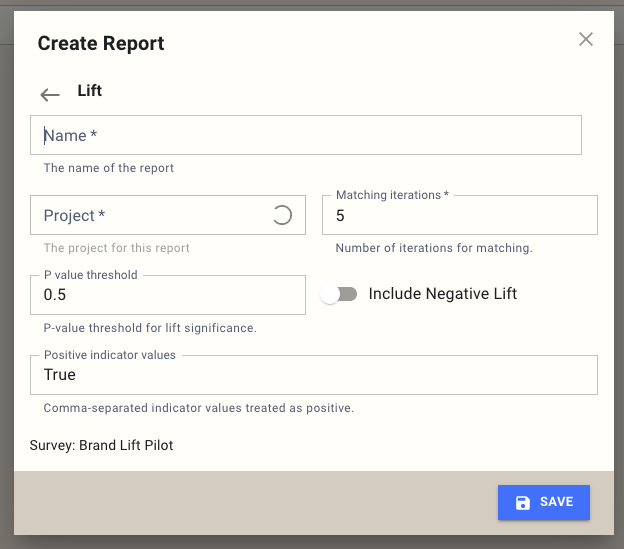
Task: Click the comma-separated indicator values hint
Action: point(199,408)
